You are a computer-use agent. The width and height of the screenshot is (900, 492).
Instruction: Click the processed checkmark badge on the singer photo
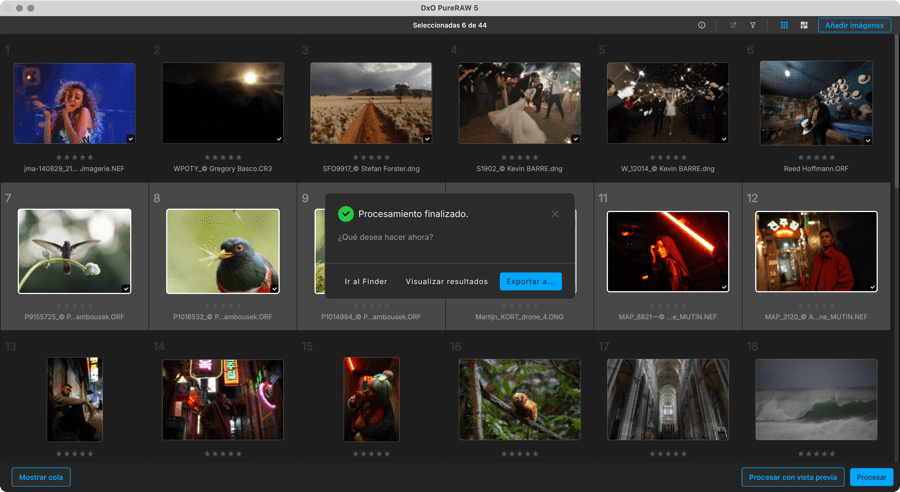(x=130, y=139)
